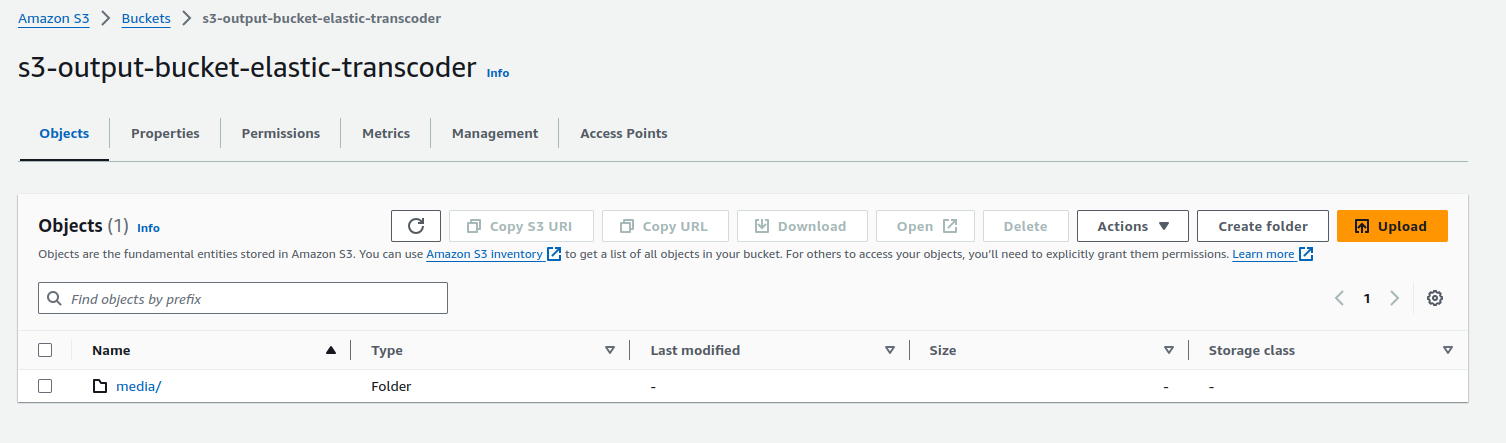Image resolution: width=1506 pixels, height=443 pixels.
Task: Click the Storage class header text
Action: click(x=1251, y=350)
